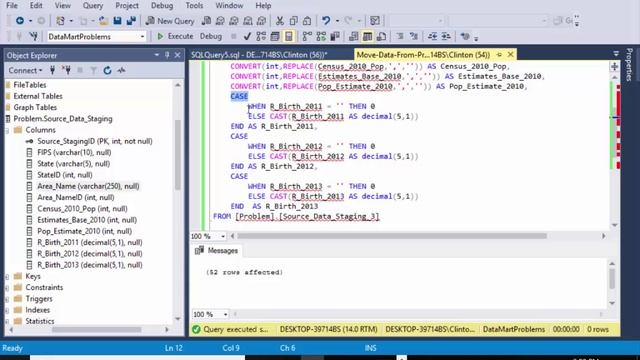Cut the selected text

click(280, 20)
